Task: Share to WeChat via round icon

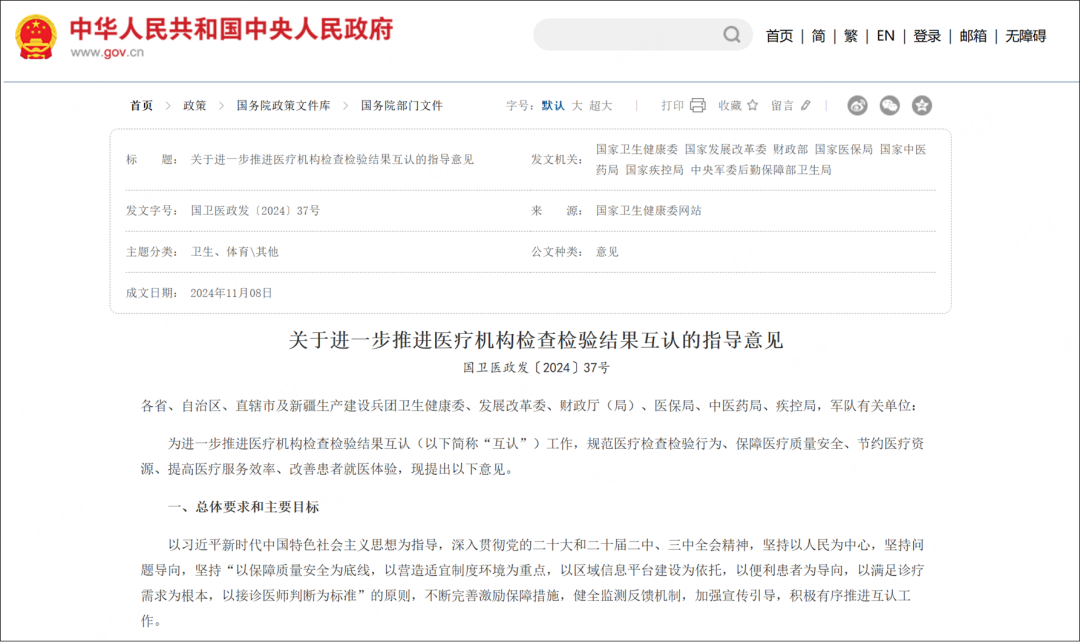Action: point(890,105)
